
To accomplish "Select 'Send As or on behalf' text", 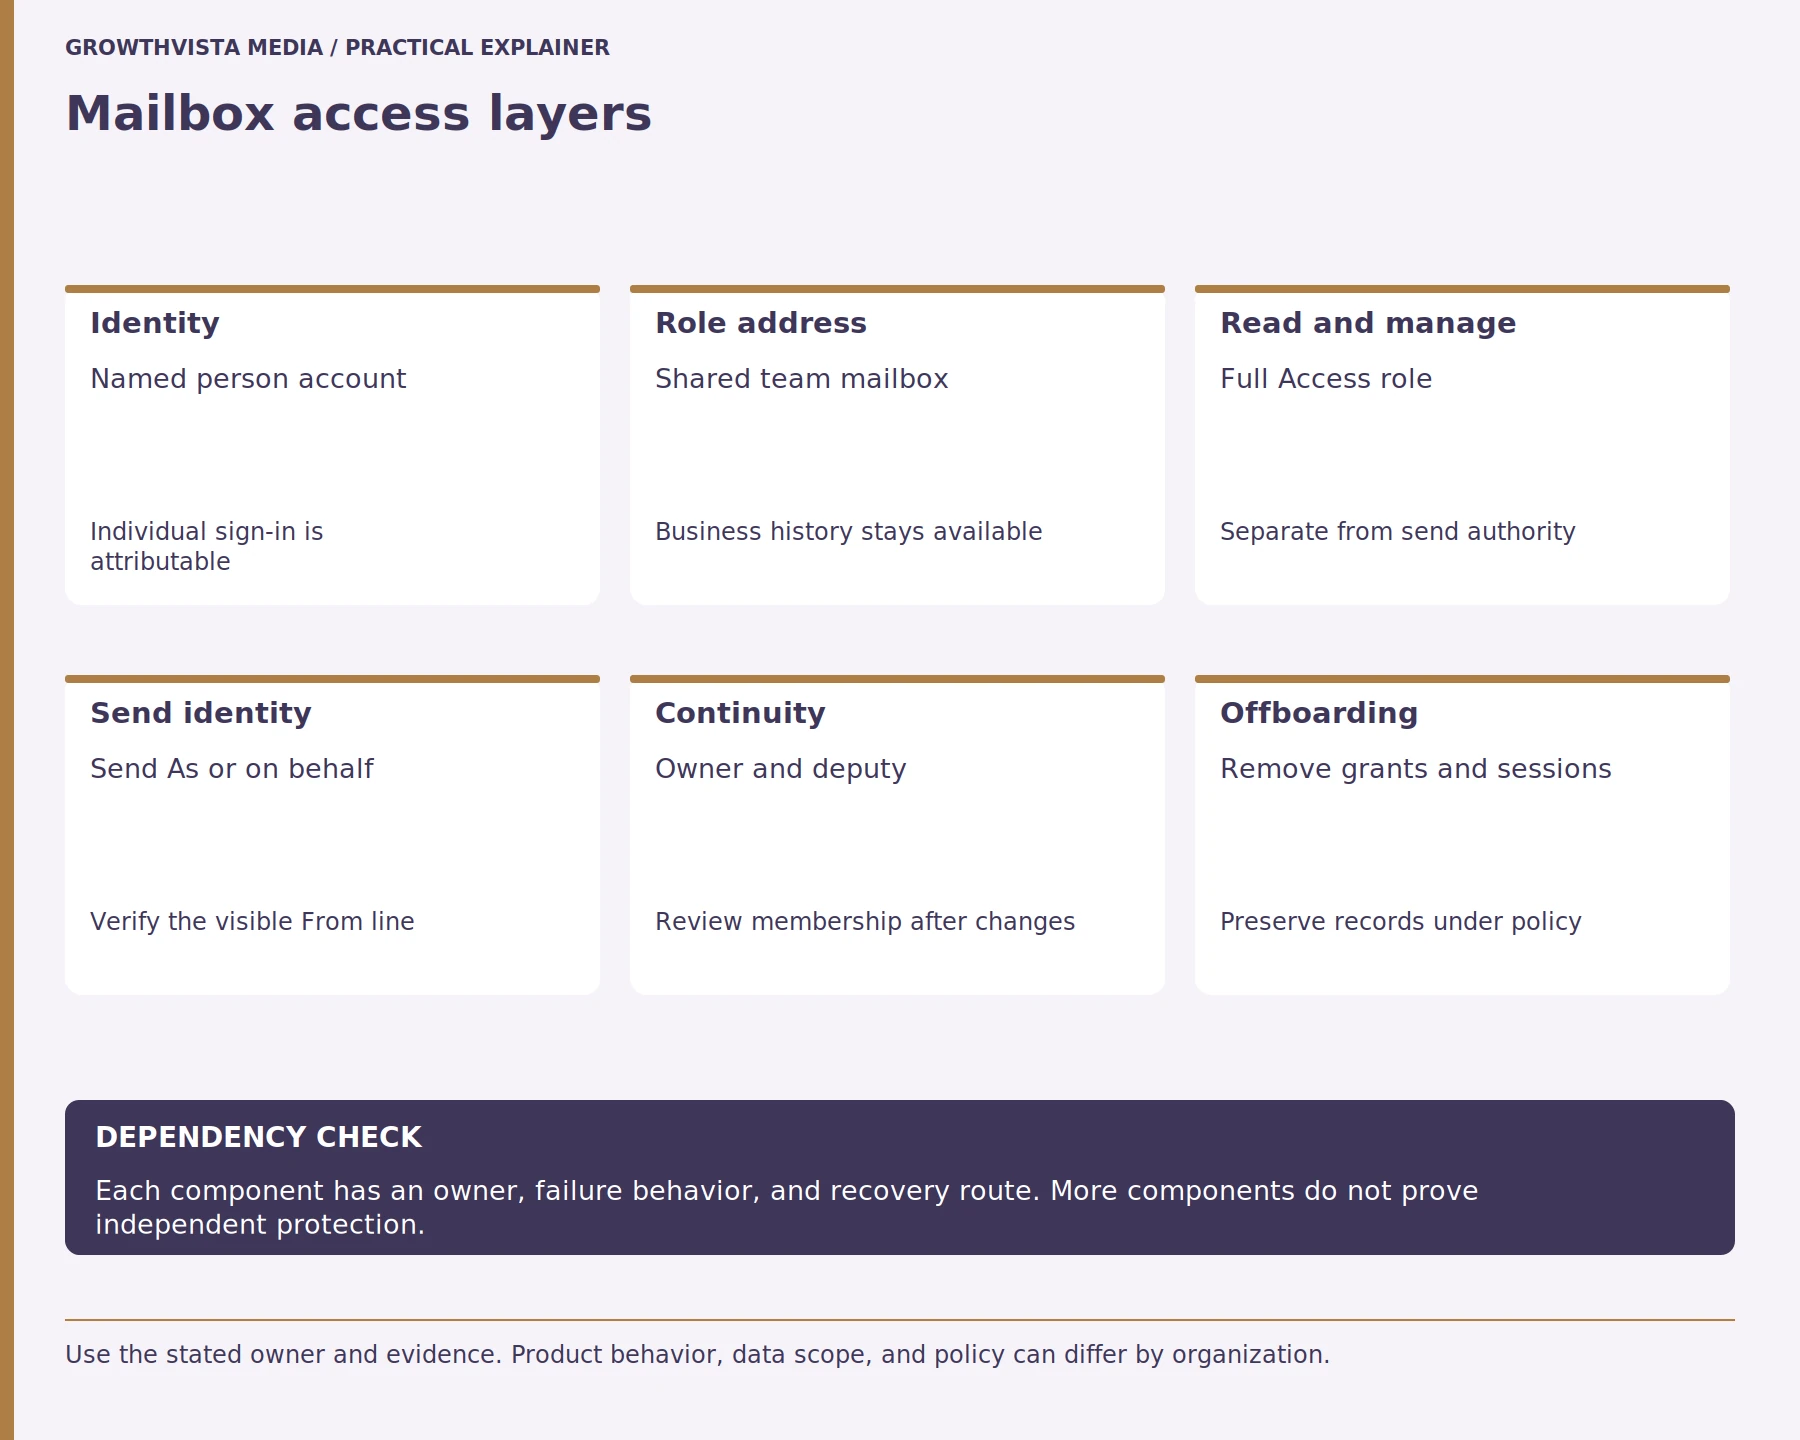I will [232, 769].
